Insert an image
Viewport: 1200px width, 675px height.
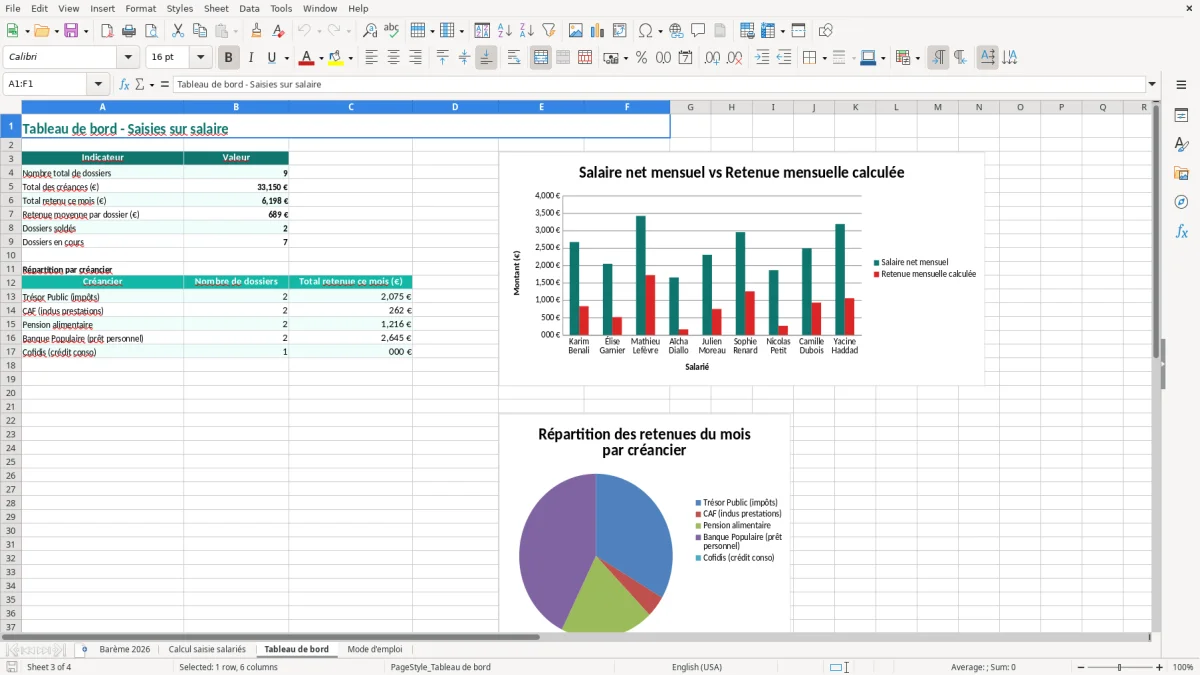click(x=576, y=31)
